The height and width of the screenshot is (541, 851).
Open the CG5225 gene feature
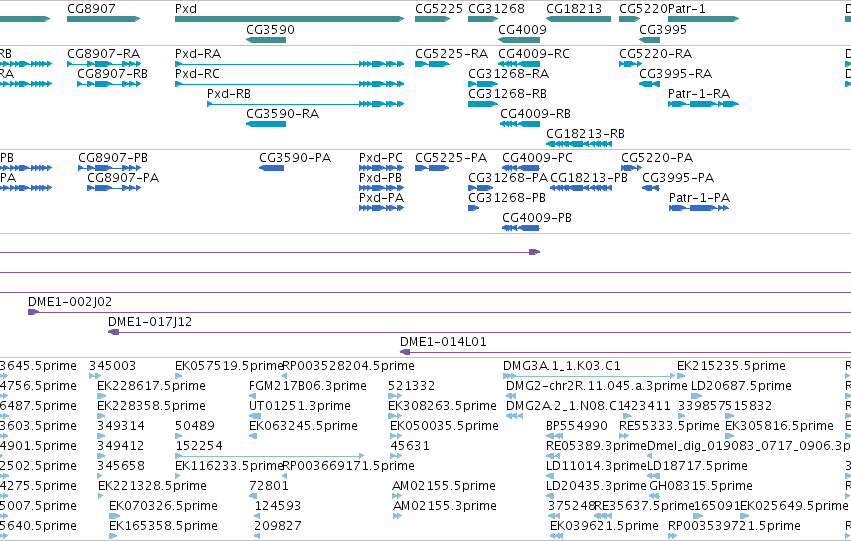pos(433,19)
